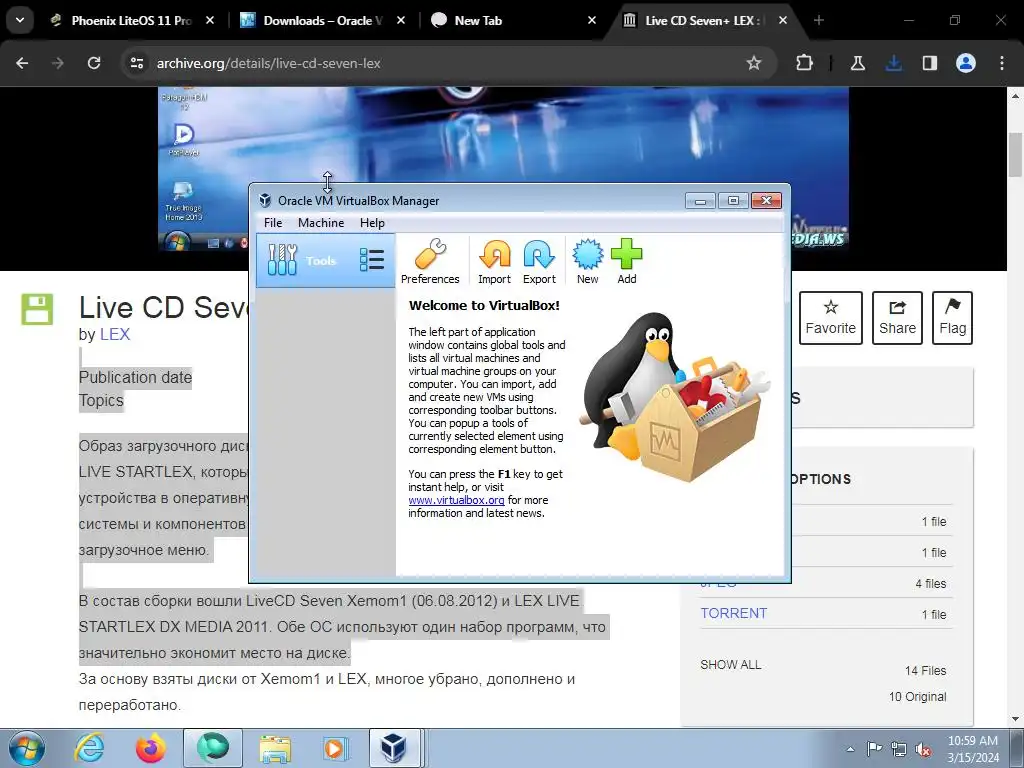1024x768 pixels.
Task: Reload the archive.org page
Action: [x=94, y=63]
